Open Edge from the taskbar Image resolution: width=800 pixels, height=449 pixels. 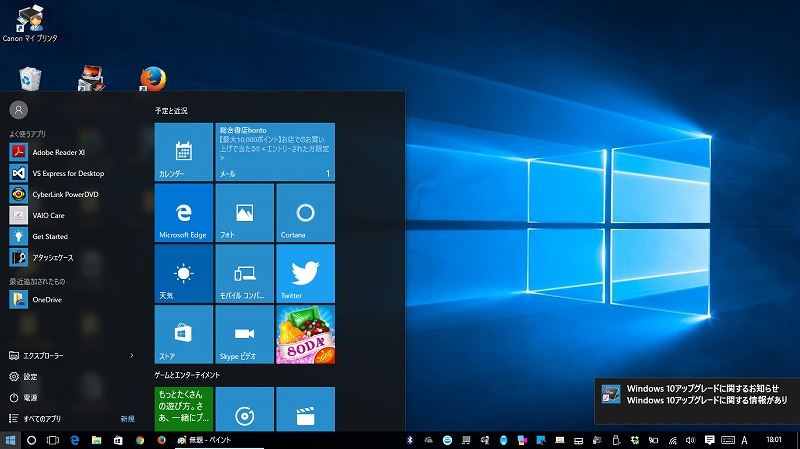pos(74,440)
